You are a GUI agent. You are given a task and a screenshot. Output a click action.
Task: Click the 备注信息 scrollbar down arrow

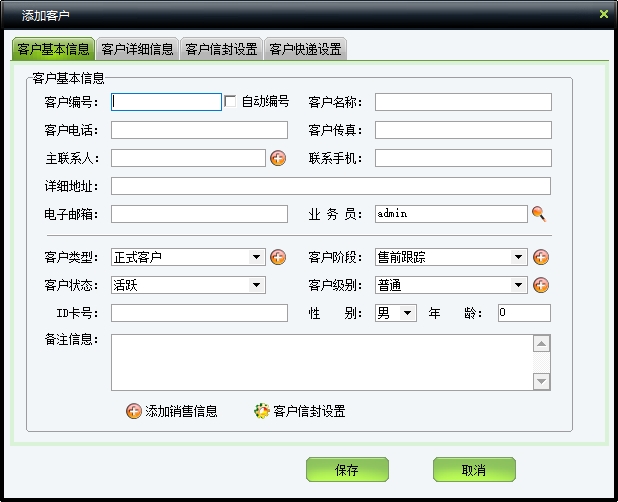coord(541,381)
